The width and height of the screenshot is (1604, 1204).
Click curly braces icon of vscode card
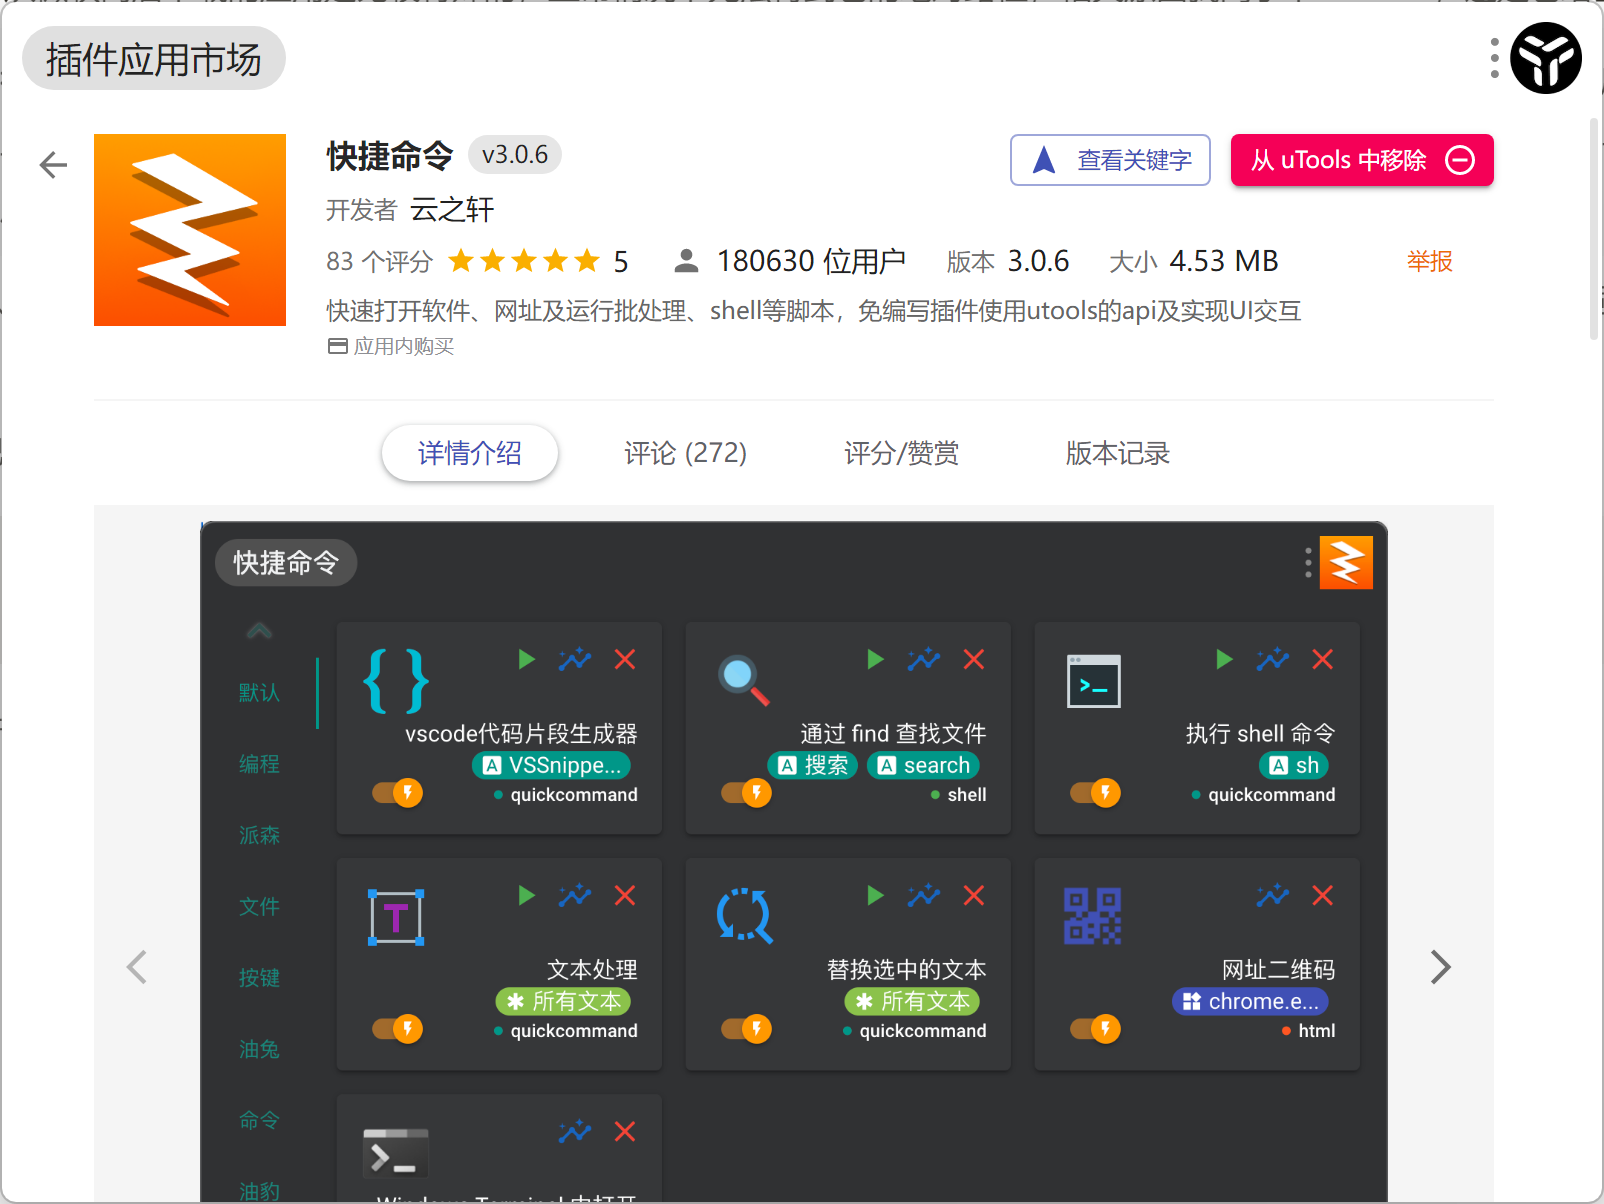pos(396,681)
